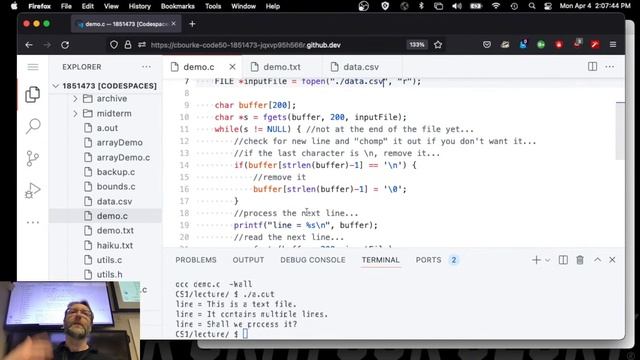
Task: Open the Wi-Fi status menu
Action: click(496, 6)
